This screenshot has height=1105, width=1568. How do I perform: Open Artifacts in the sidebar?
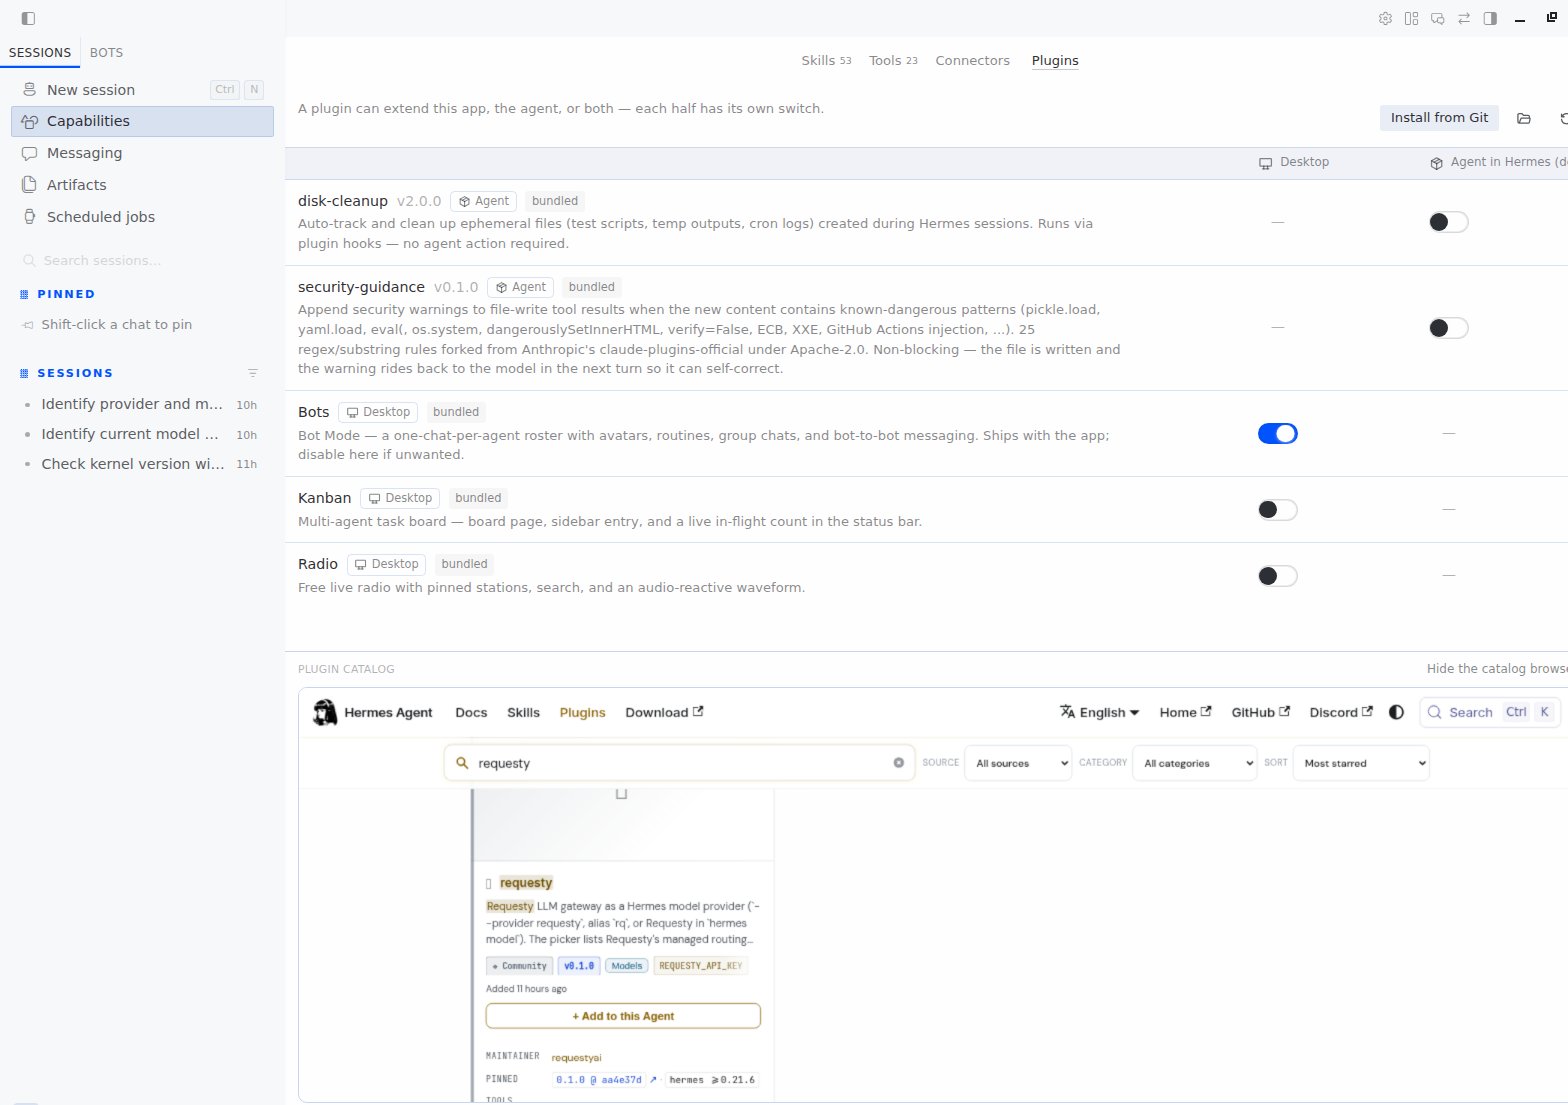[142, 185]
